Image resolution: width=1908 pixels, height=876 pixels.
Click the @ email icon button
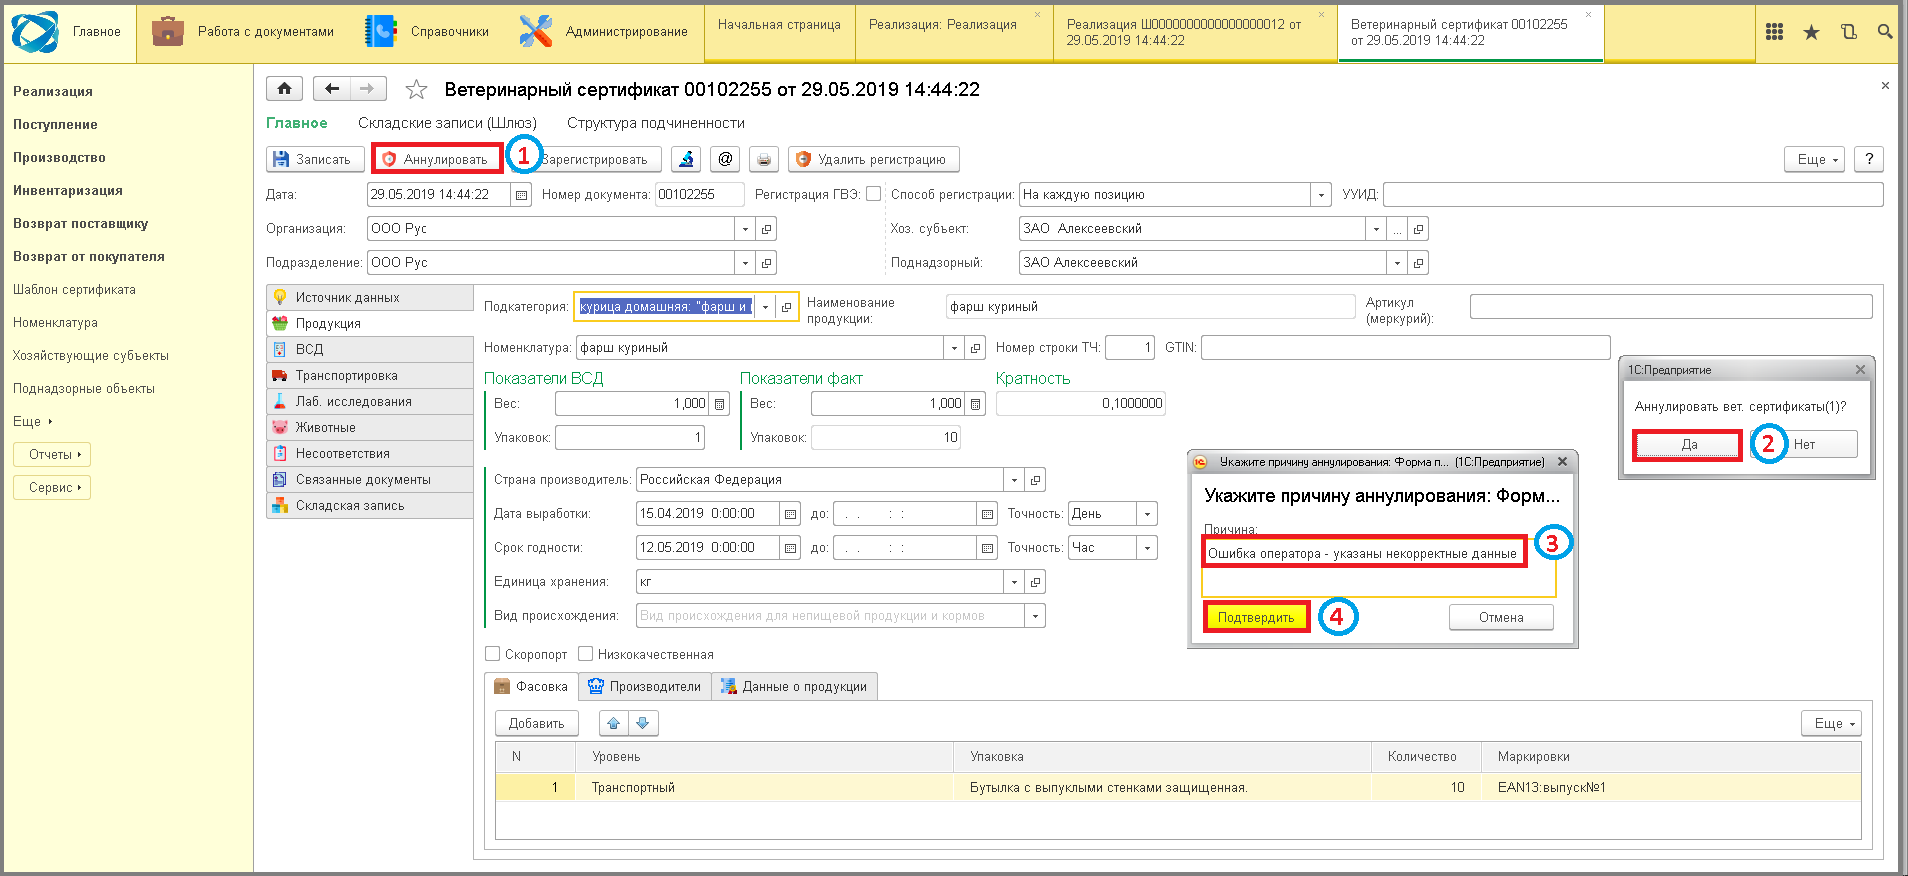(x=725, y=159)
